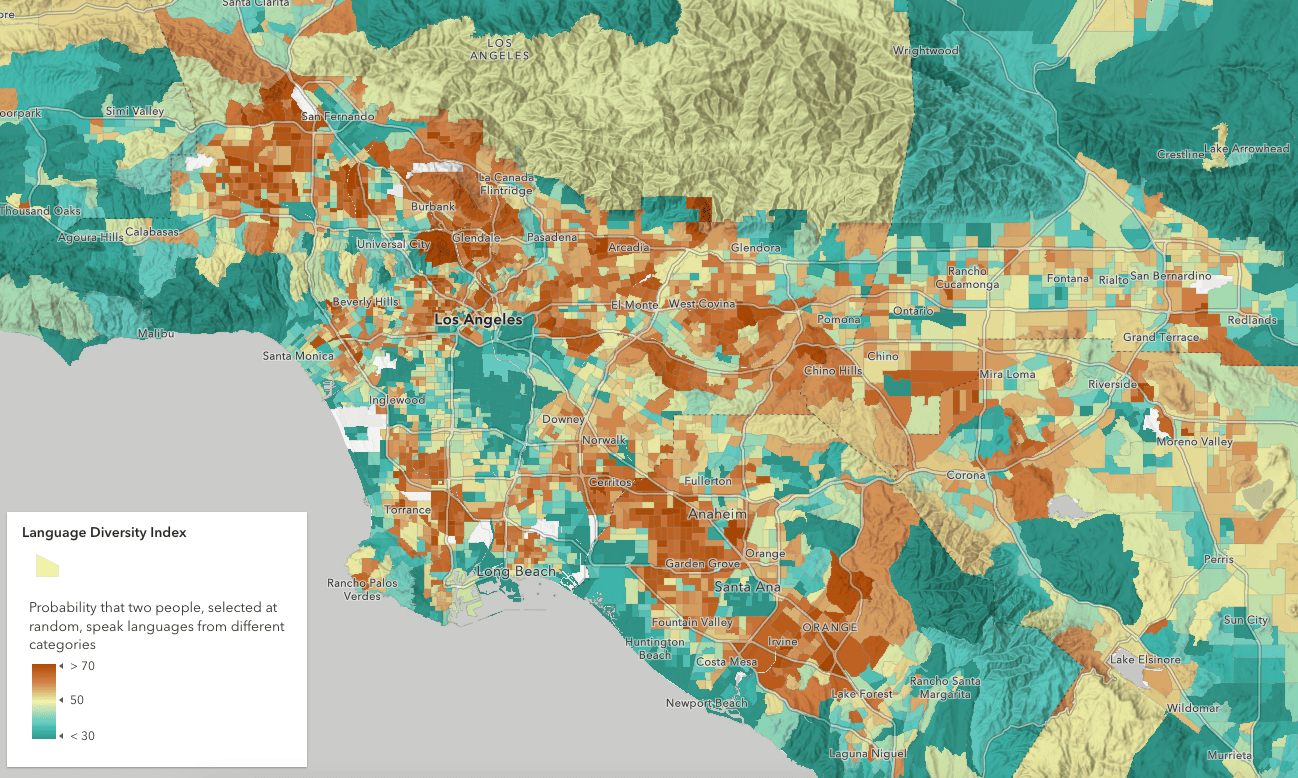
Task: Click the 'San Fernando' map label
Action: [x=338, y=117]
